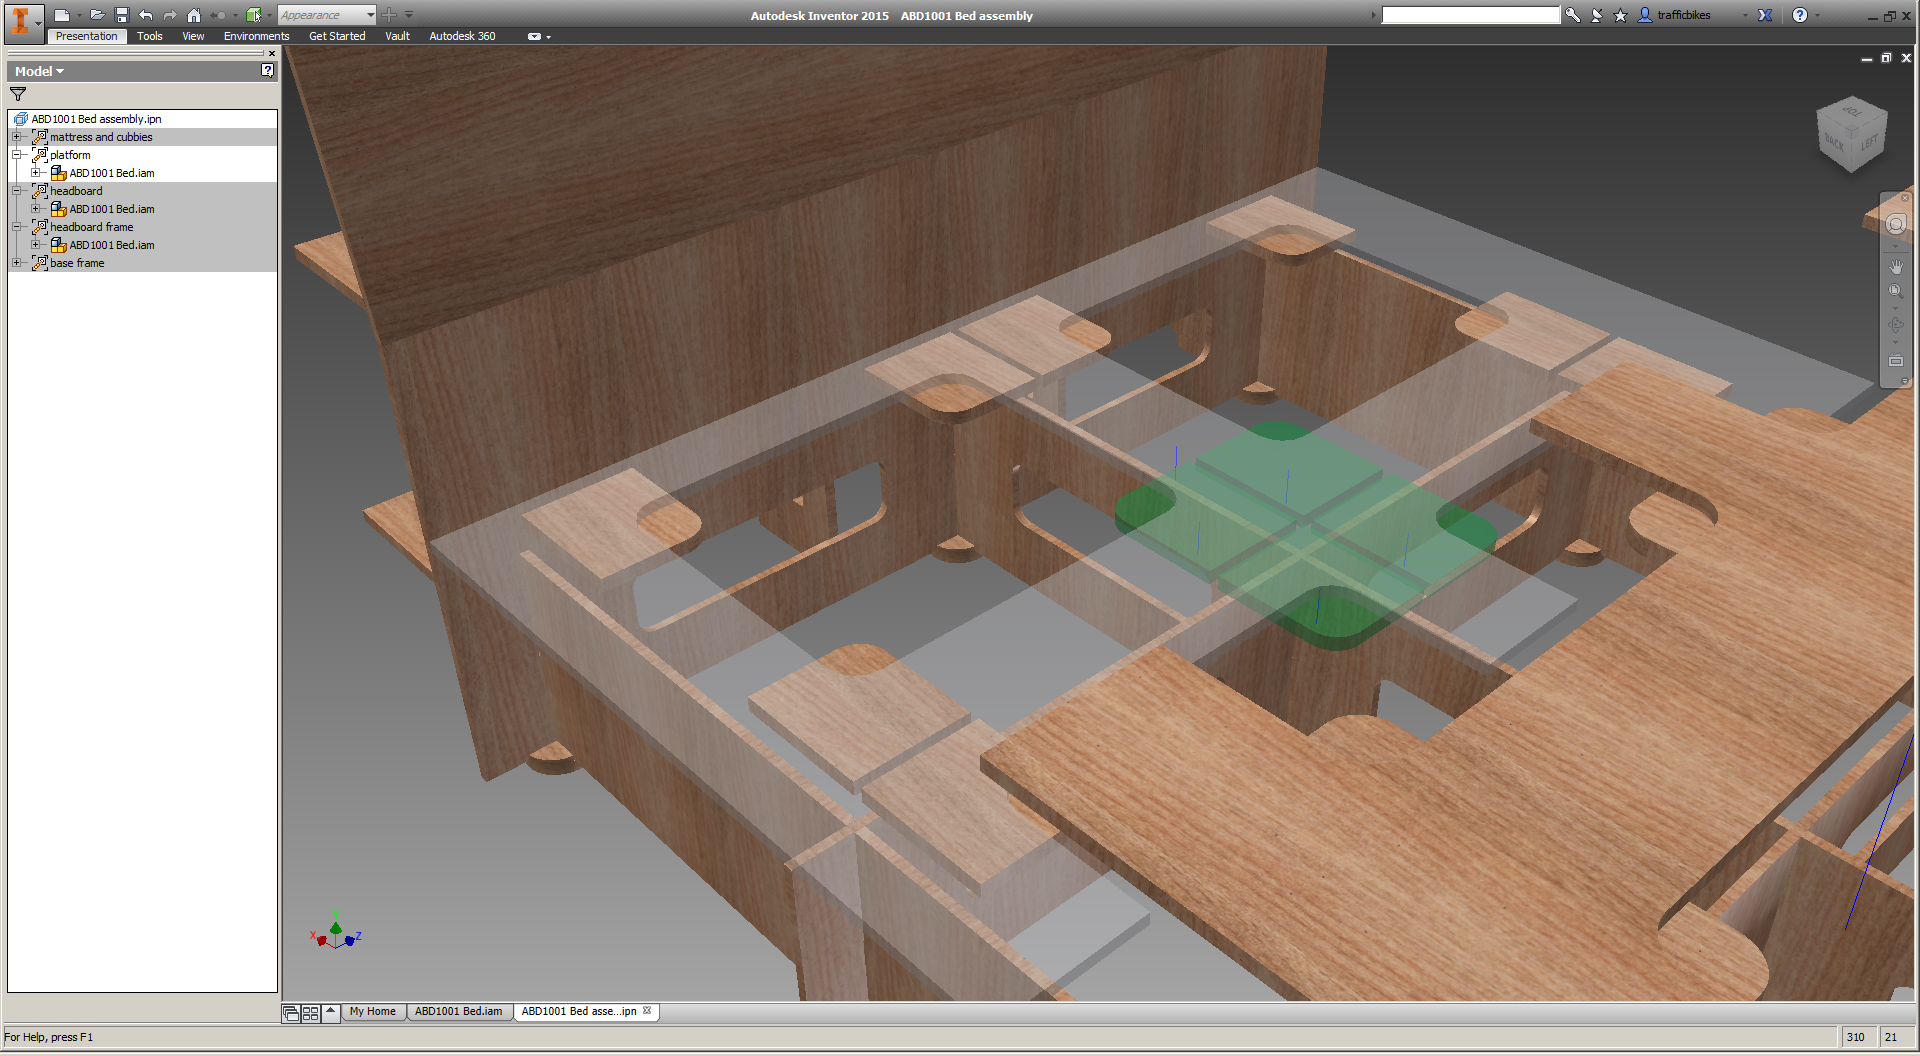Open the Model browser dropdown
This screenshot has width=1920, height=1056.
[x=39, y=71]
